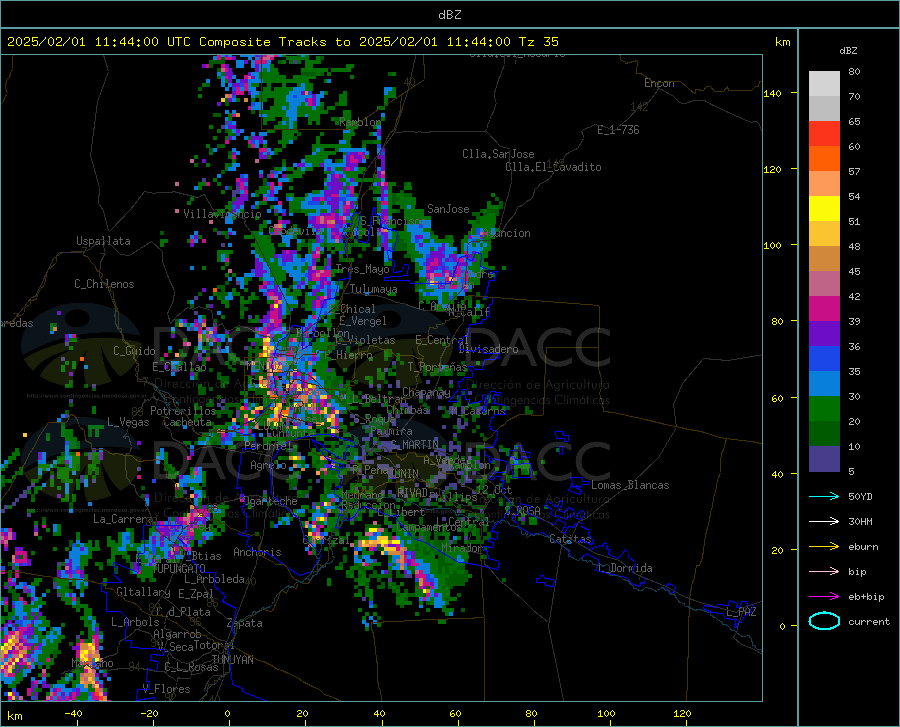The height and width of the screenshot is (727, 900).
Task: Pick the magenta swatch beside 42 label
Action: click(x=824, y=309)
